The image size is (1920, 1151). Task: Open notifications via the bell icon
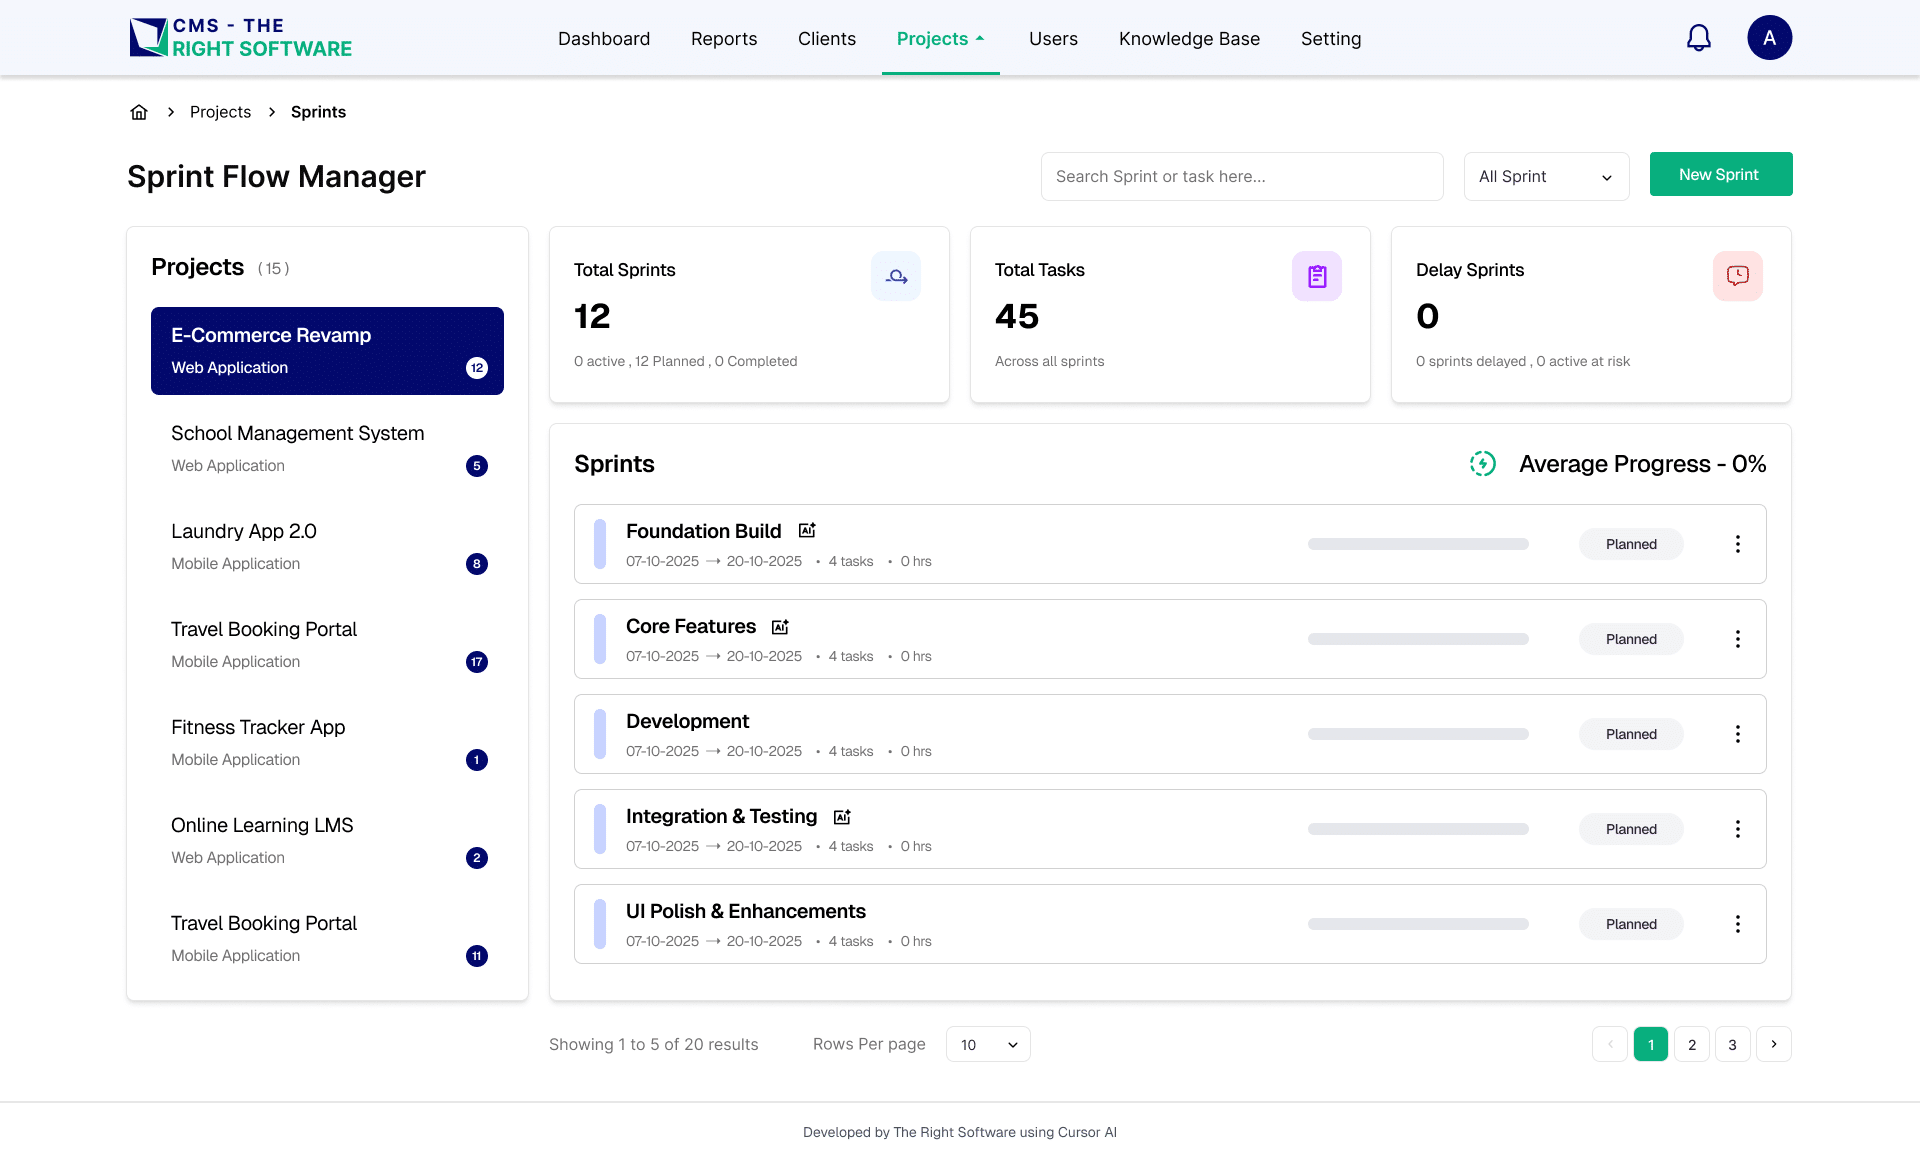click(1698, 37)
